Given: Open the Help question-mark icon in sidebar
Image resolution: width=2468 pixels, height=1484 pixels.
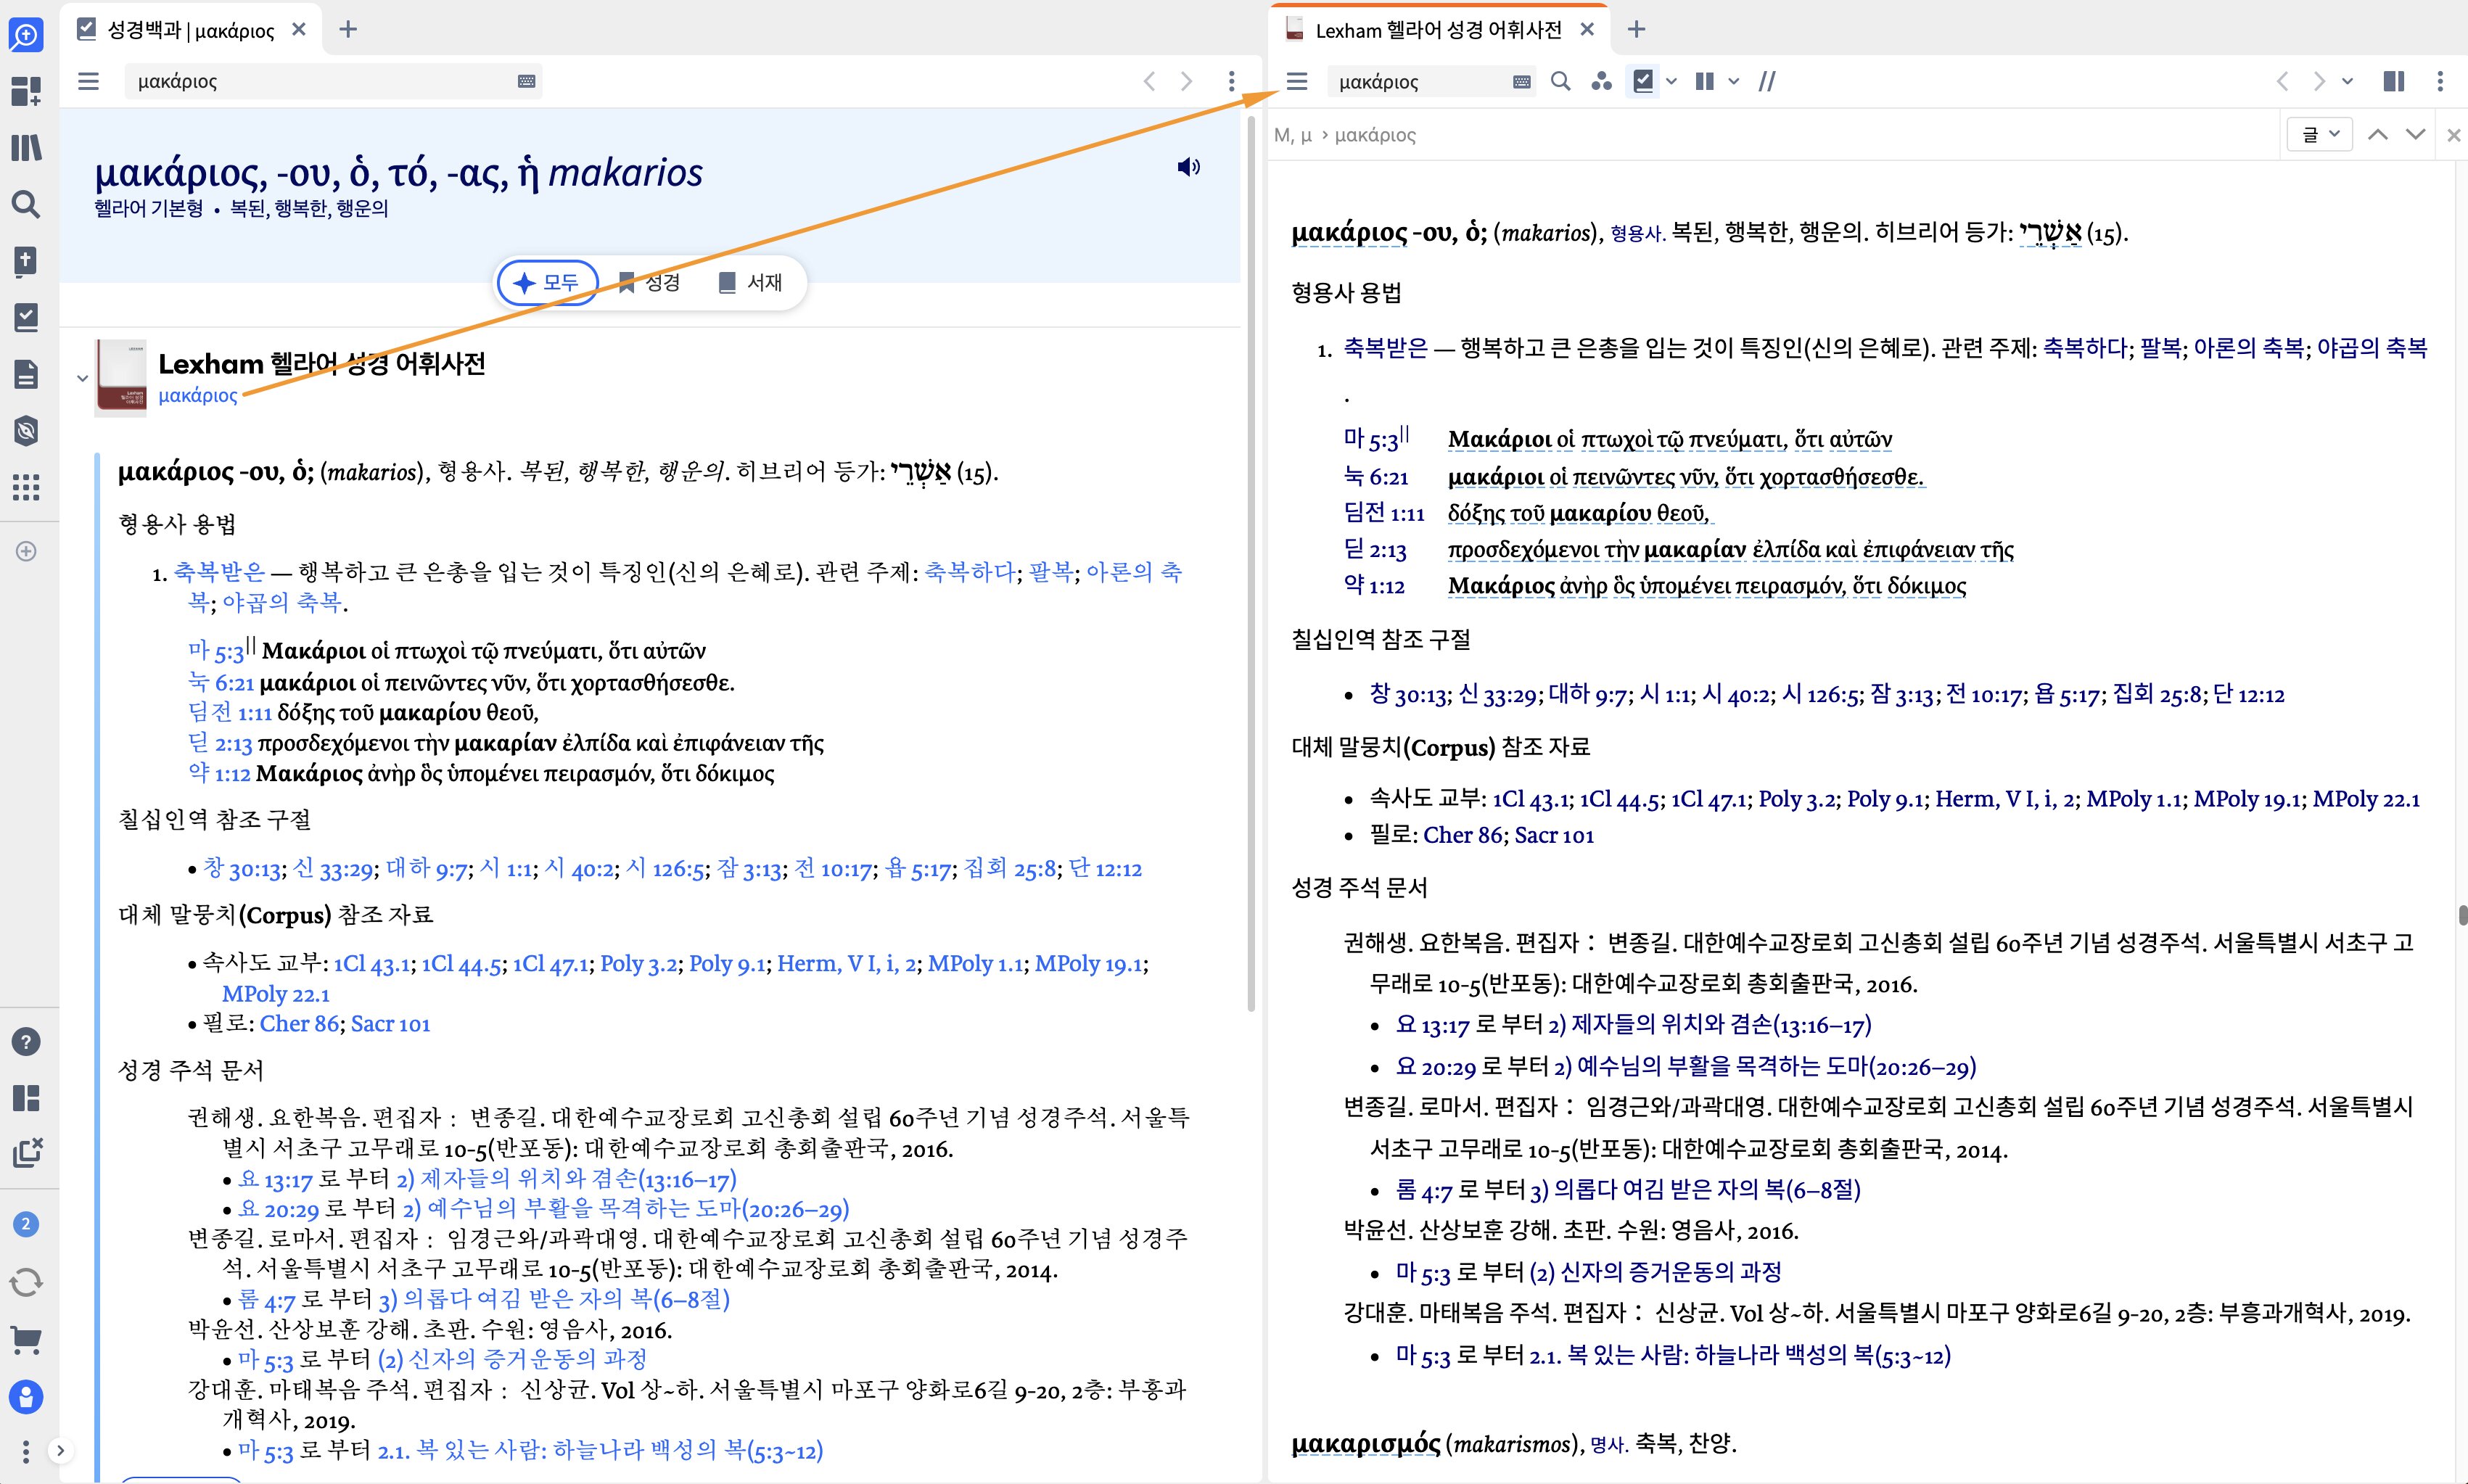Looking at the screenshot, I should tap(26, 1042).
